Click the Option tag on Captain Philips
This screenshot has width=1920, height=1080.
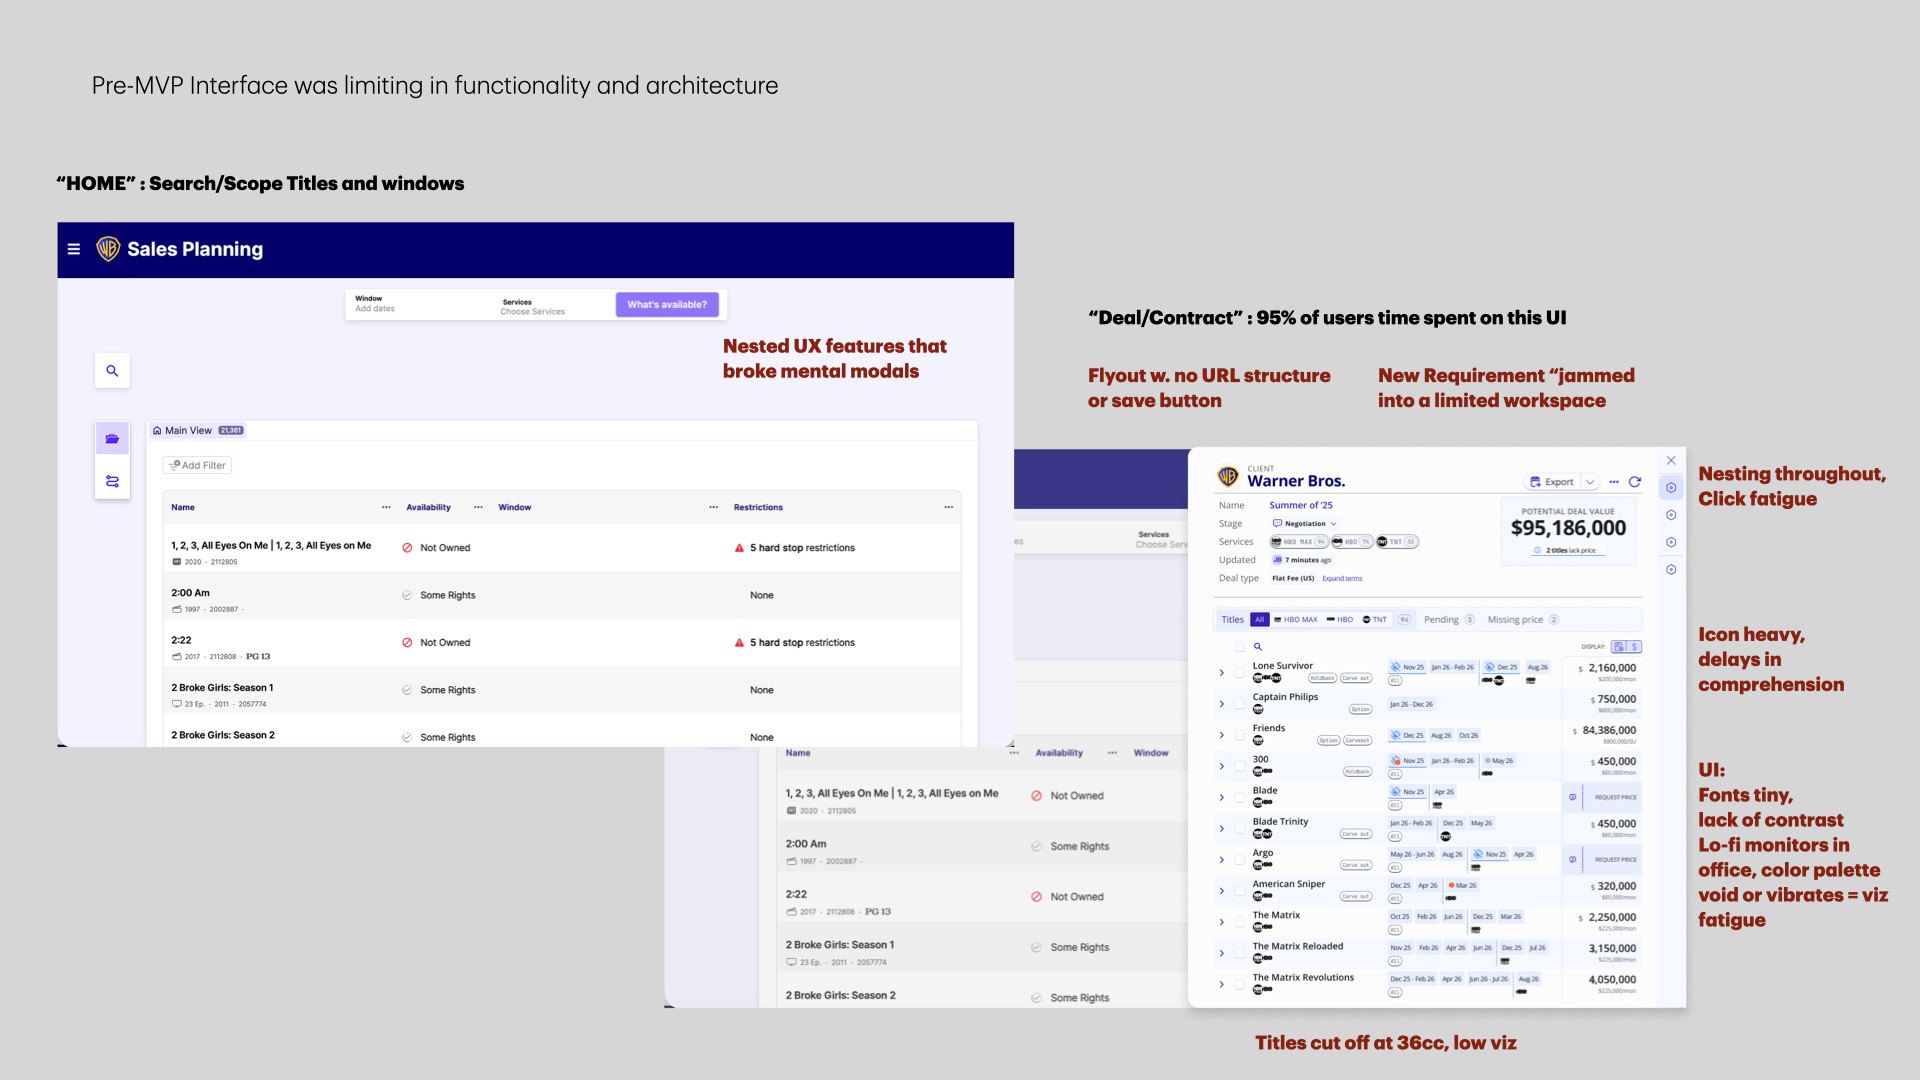click(x=1360, y=710)
